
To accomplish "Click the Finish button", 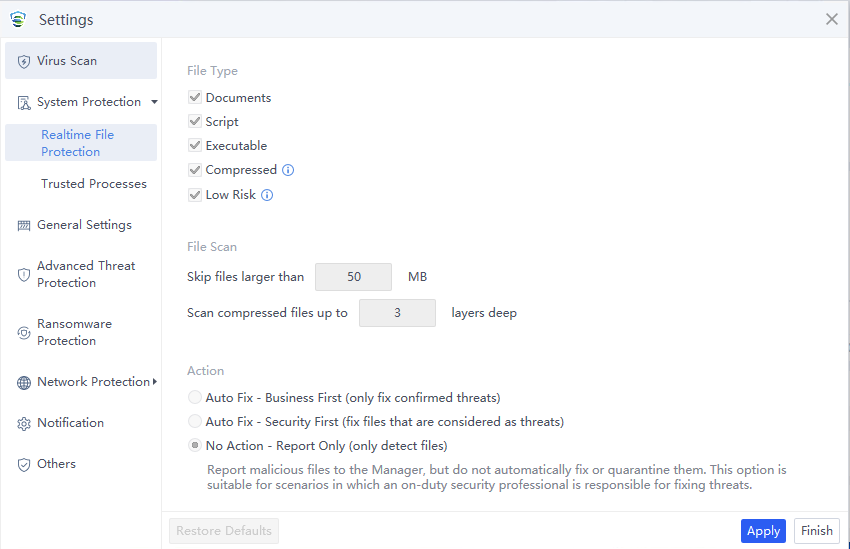I will point(816,531).
